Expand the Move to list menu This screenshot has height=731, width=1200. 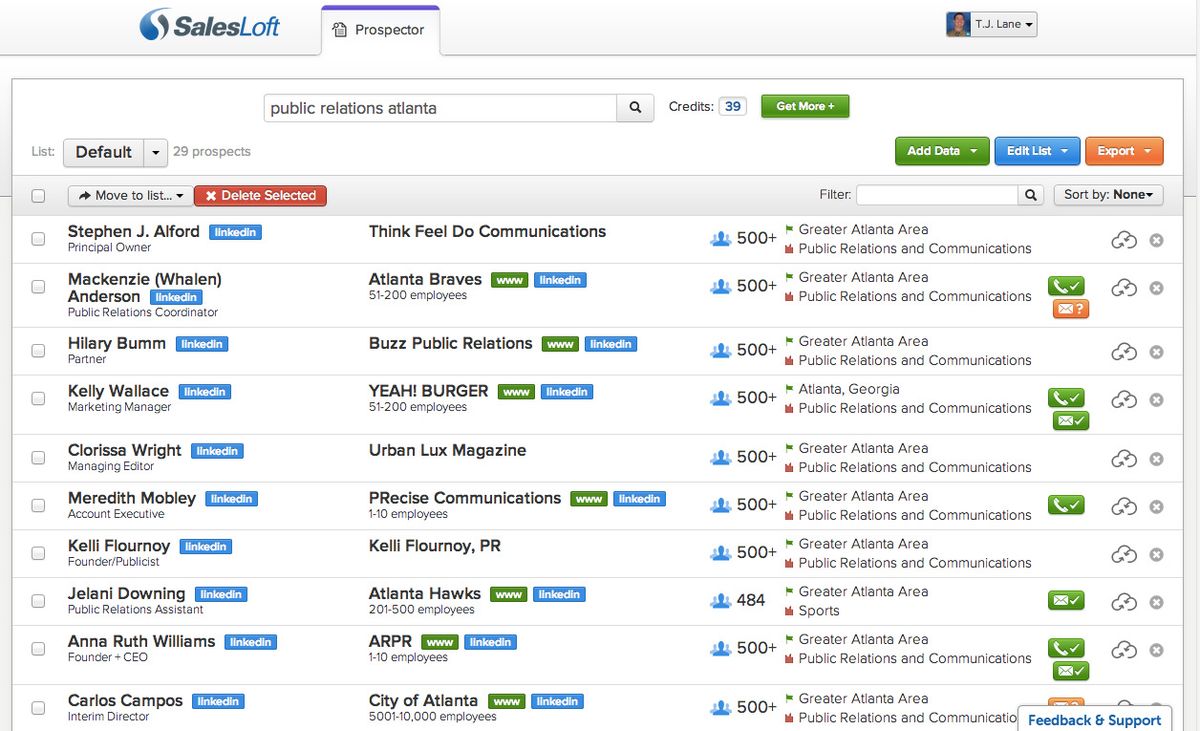pos(128,196)
